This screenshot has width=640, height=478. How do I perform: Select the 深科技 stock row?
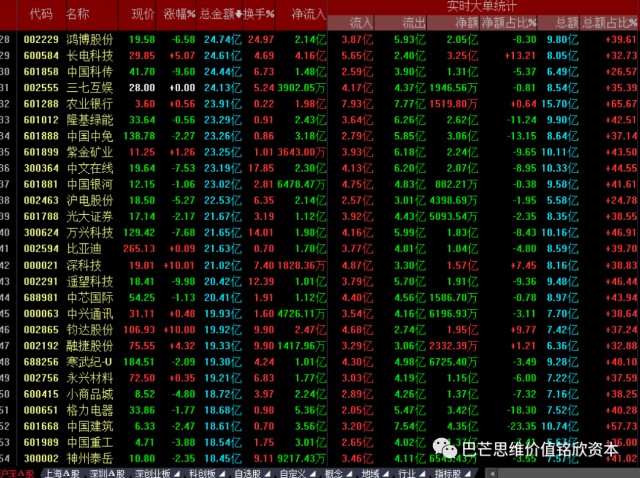tap(320, 265)
